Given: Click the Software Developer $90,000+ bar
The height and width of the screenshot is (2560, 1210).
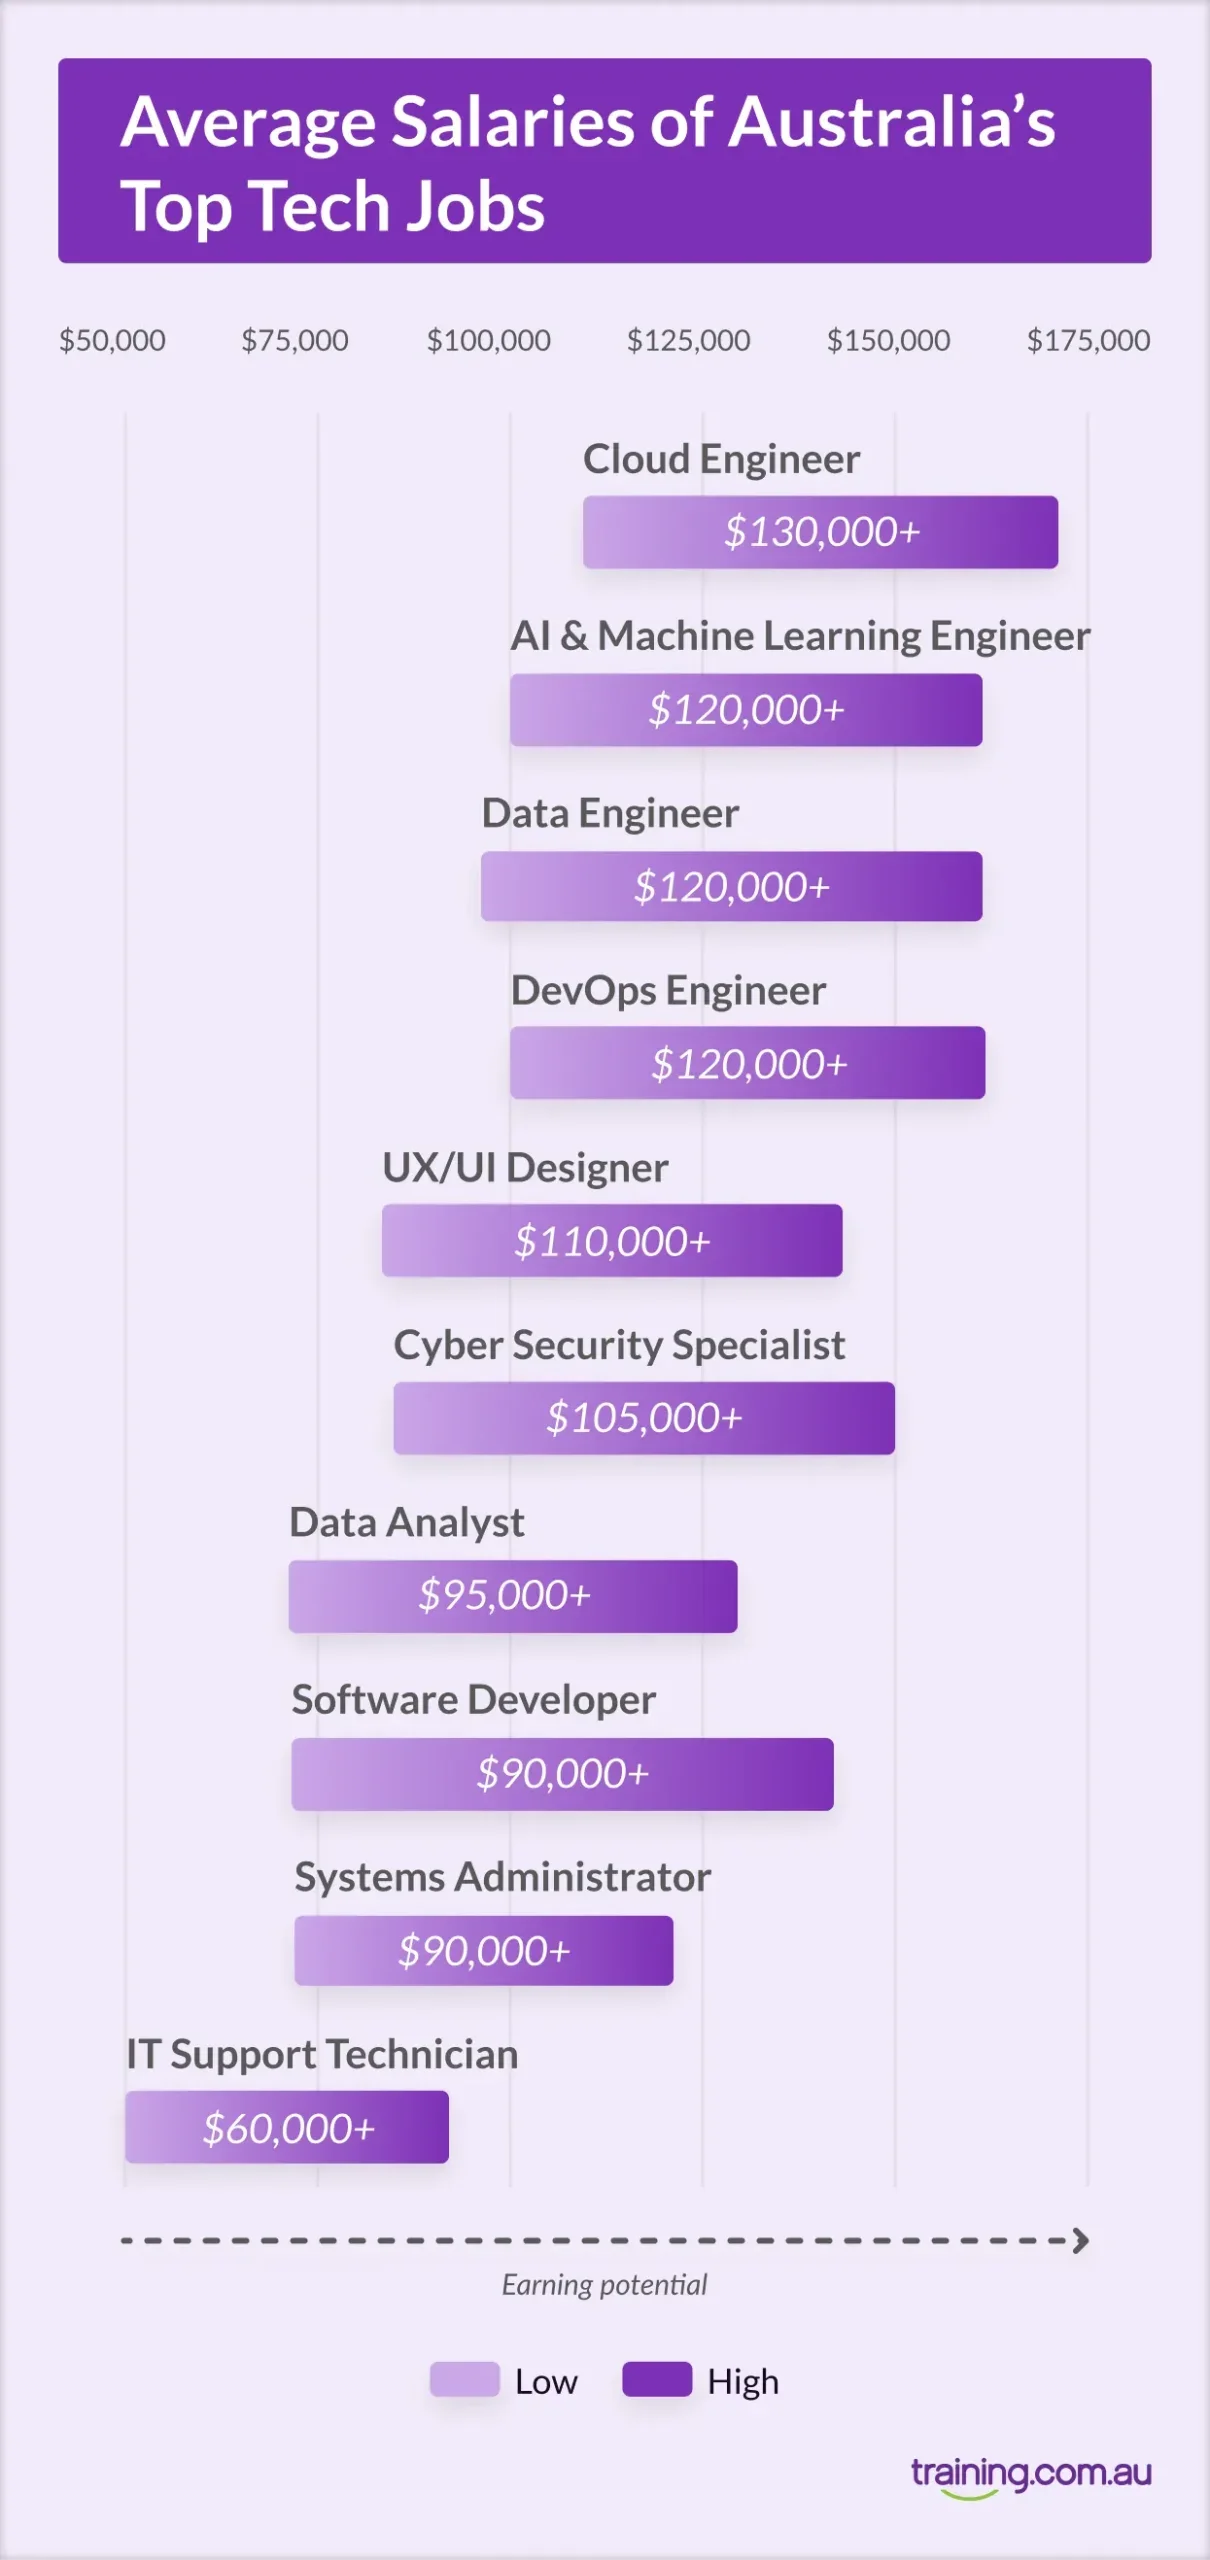Looking at the screenshot, I should click(562, 1774).
